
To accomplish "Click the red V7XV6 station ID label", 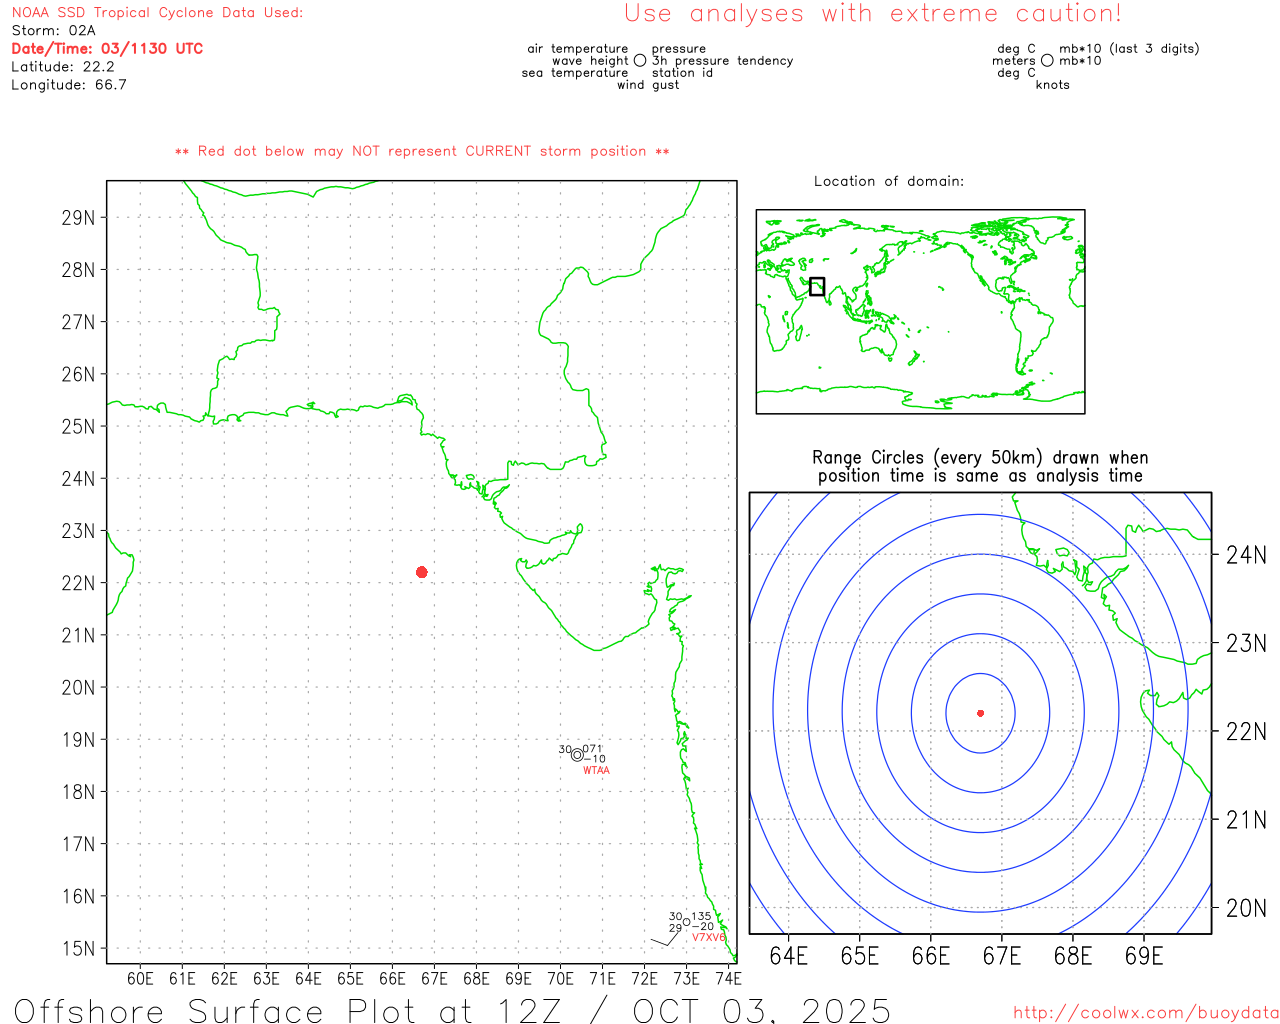I will 709,938.
